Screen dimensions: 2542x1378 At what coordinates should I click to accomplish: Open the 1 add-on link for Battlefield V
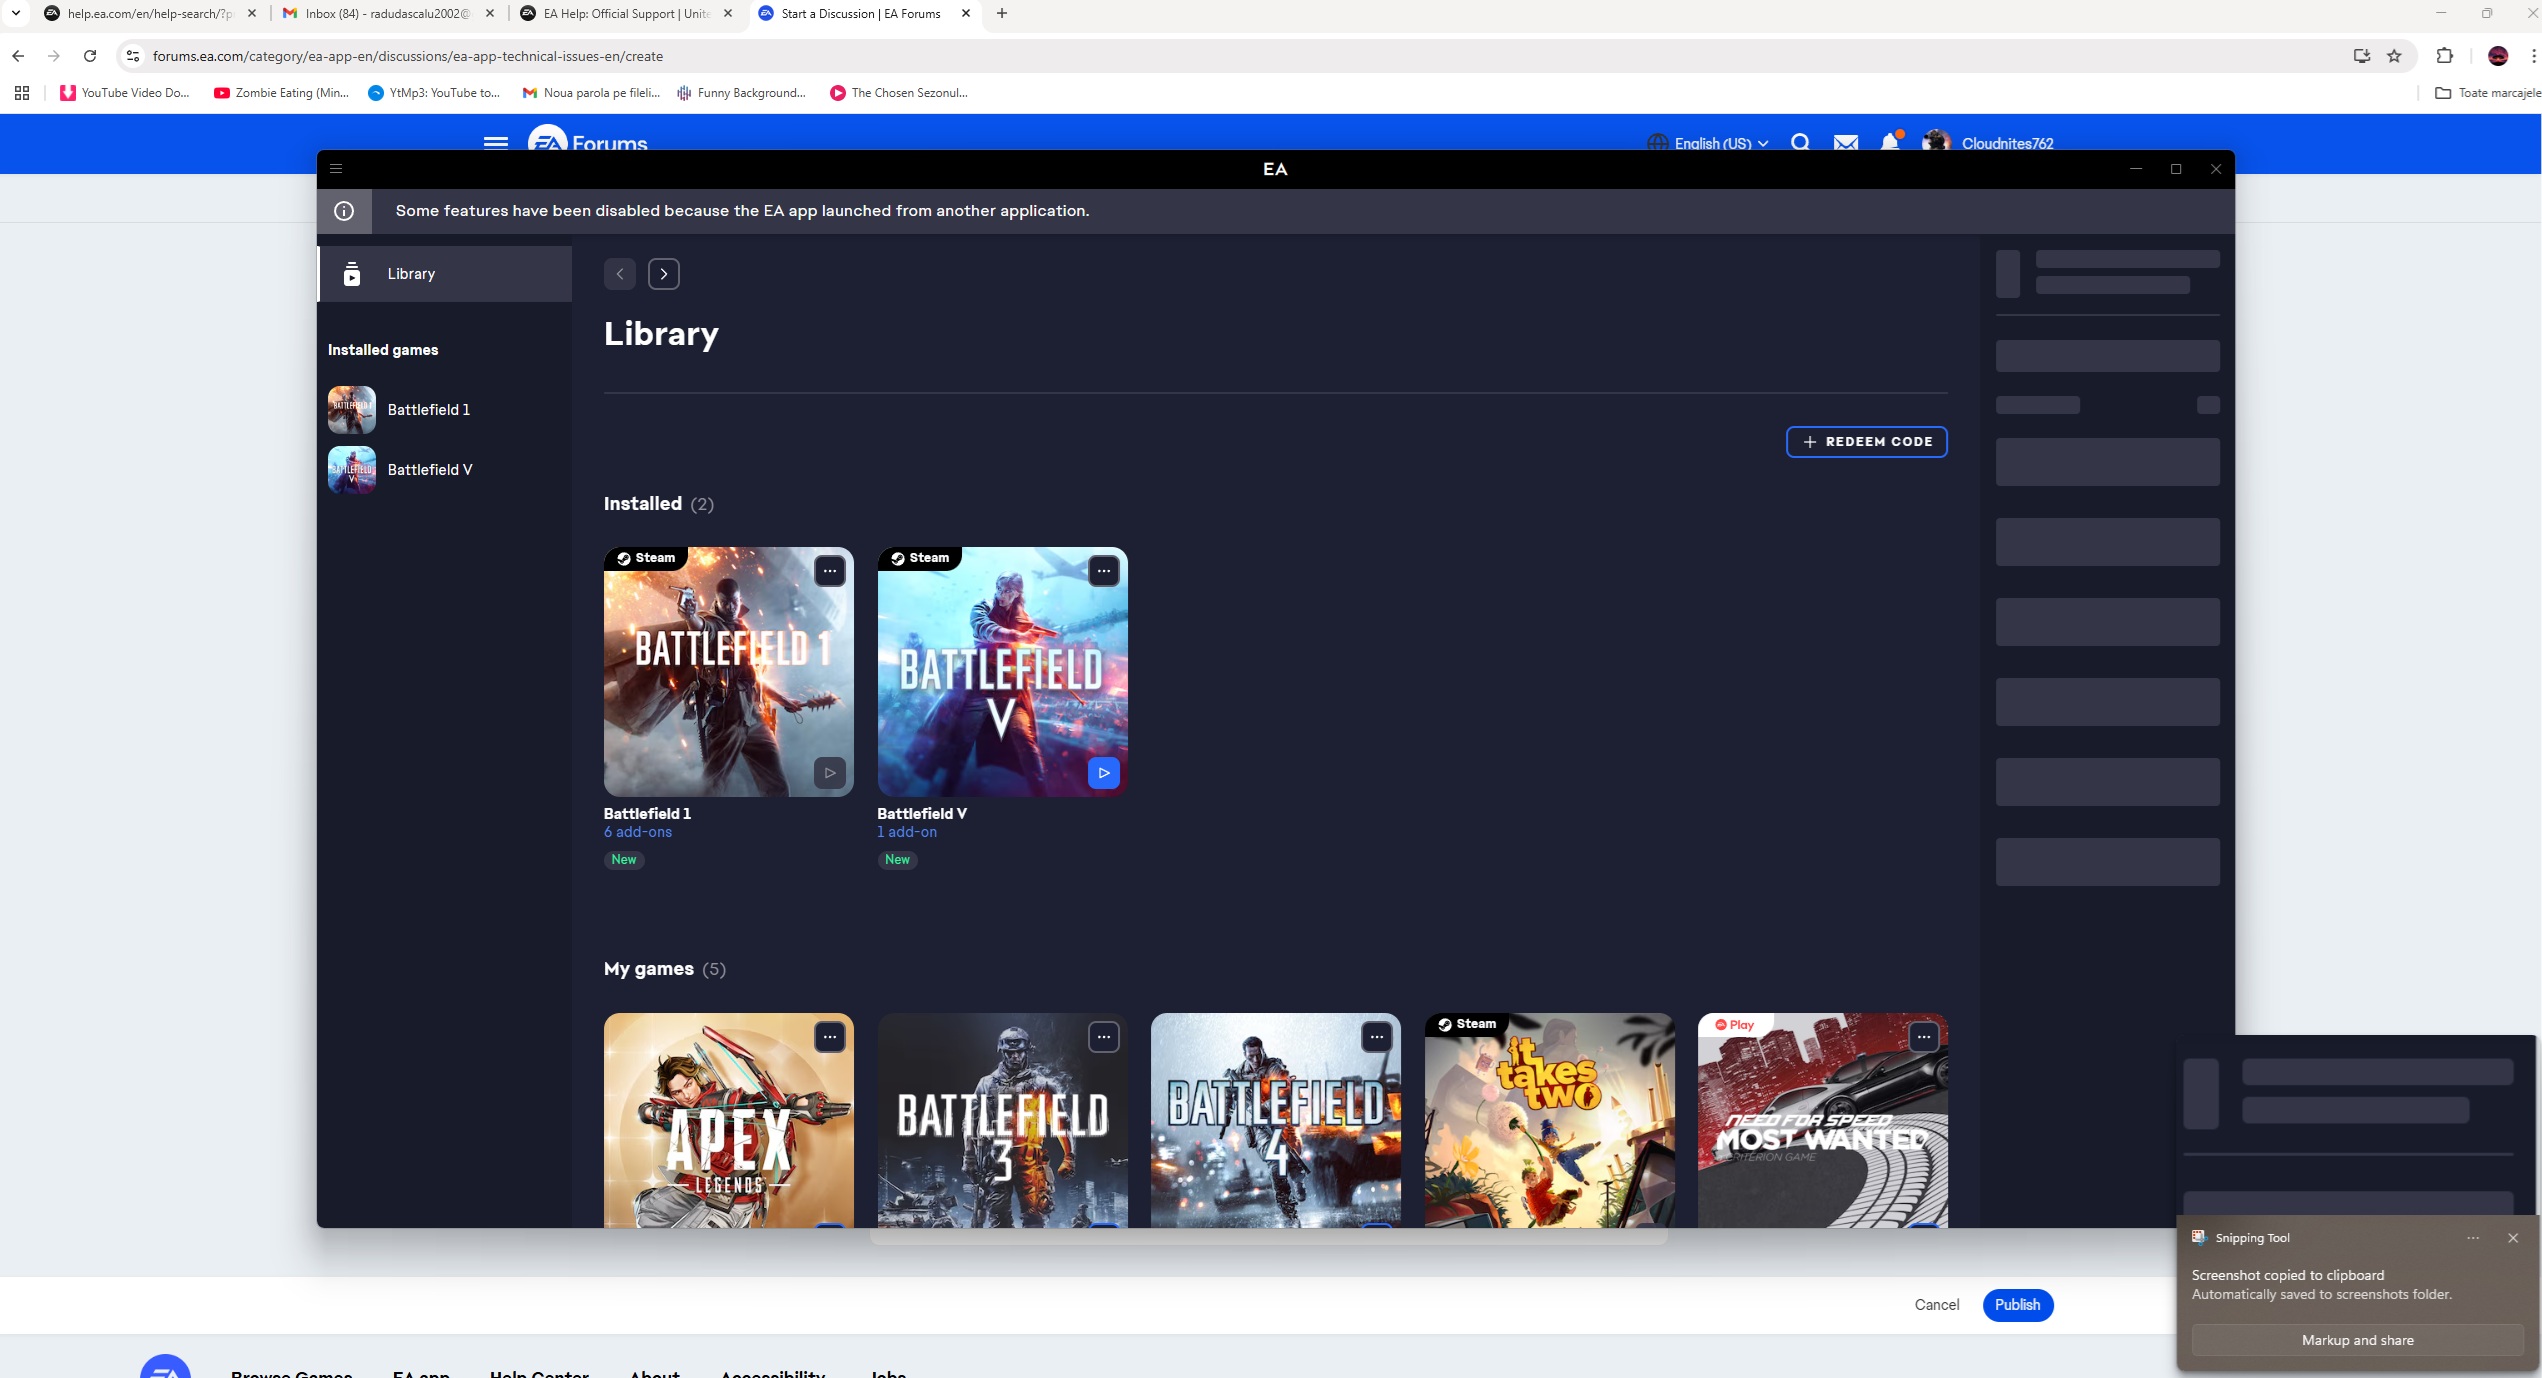click(907, 832)
